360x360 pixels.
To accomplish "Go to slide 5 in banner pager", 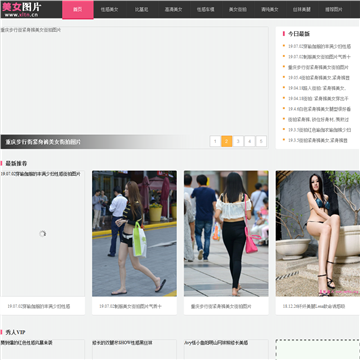I will coord(261,141).
